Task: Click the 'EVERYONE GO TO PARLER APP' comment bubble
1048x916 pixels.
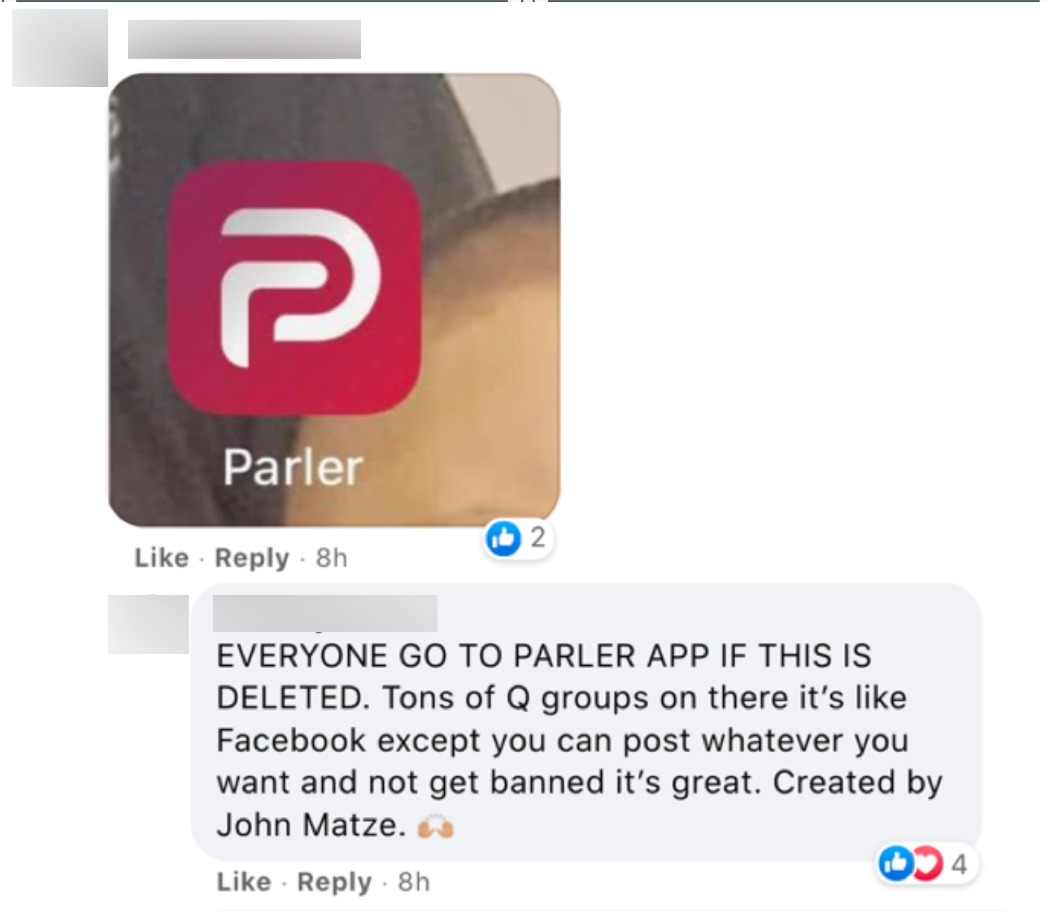Action: coord(586,722)
